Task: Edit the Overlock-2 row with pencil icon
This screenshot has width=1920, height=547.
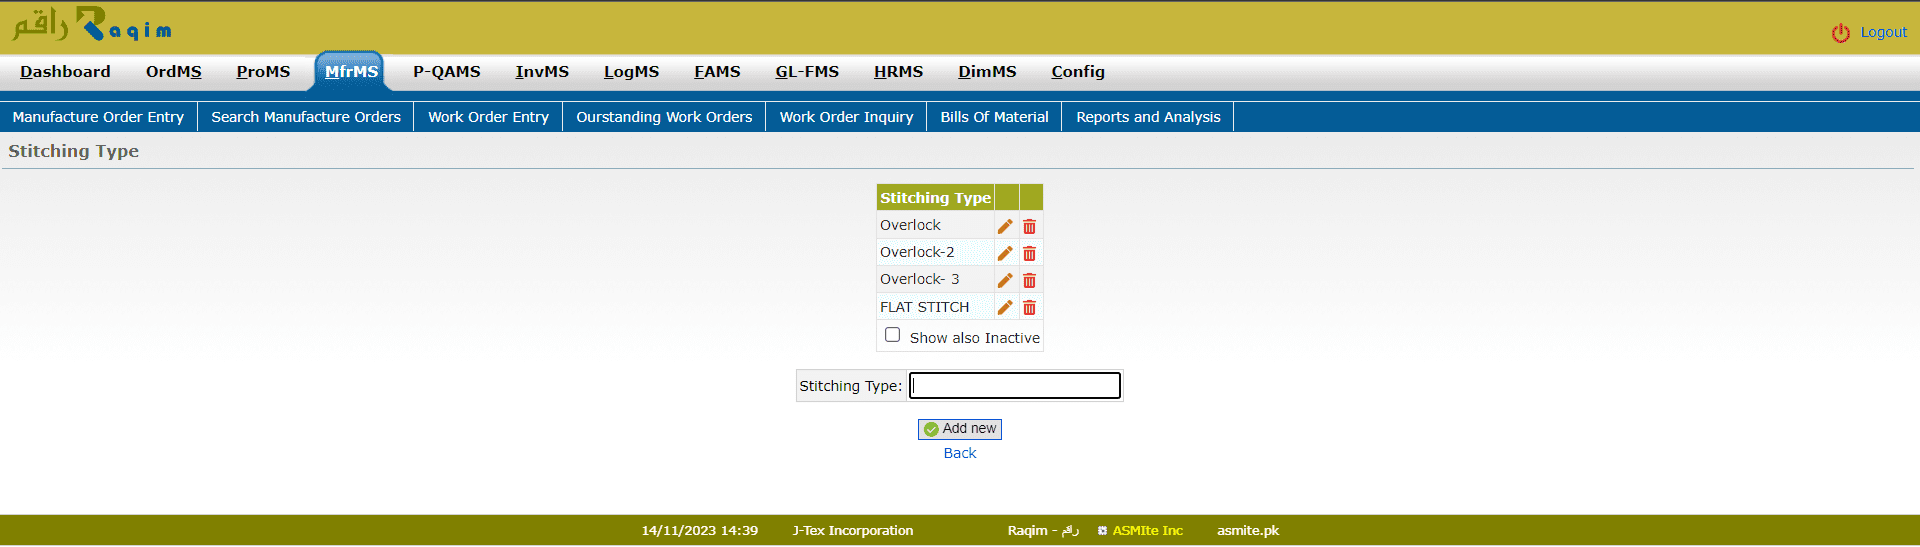Action: coord(1005,253)
